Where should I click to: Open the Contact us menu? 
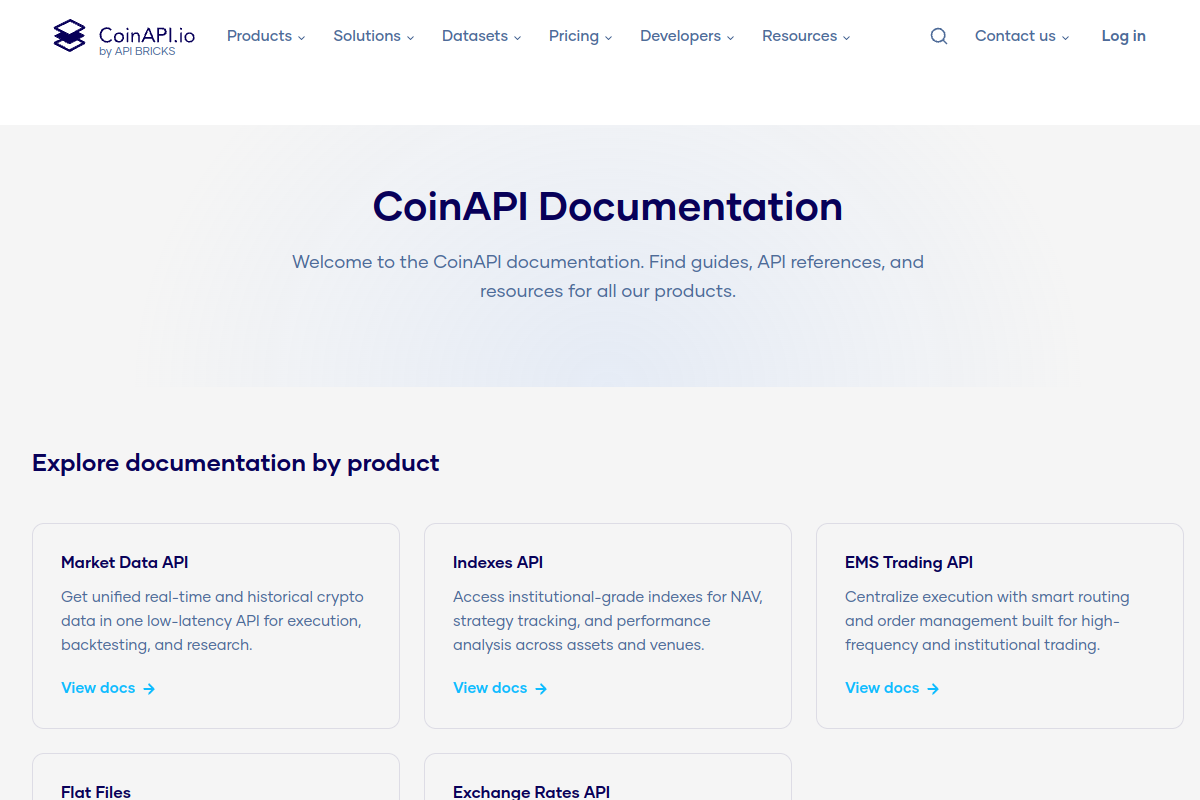pyautogui.click(x=1022, y=36)
